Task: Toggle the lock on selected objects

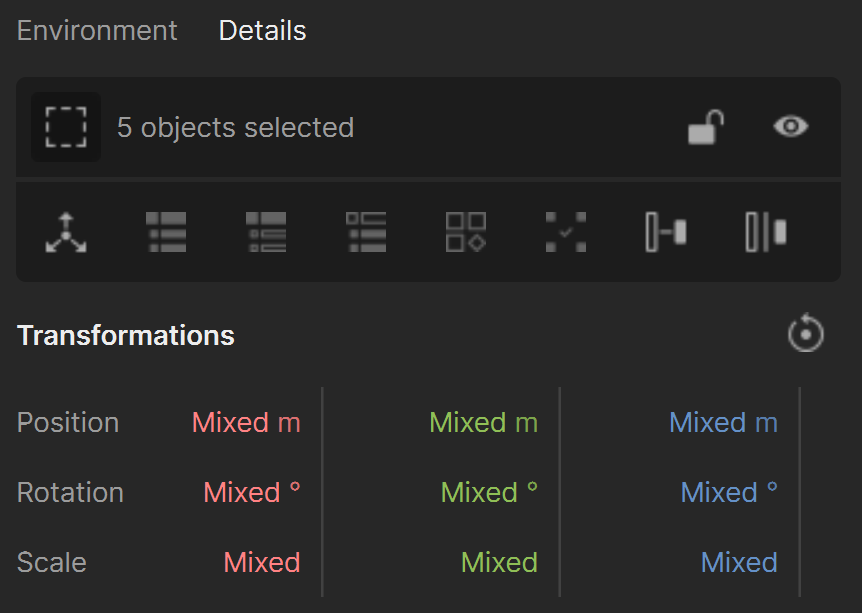Action: 706,127
